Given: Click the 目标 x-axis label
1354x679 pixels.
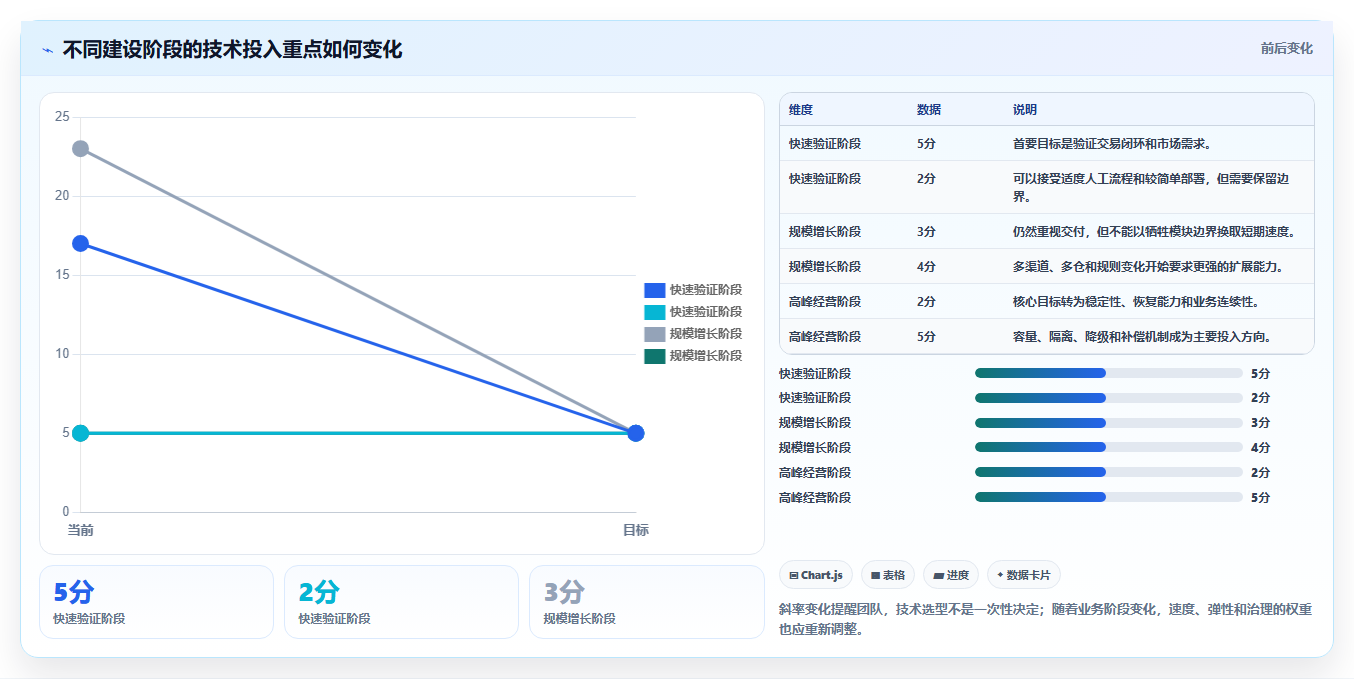Looking at the screenshot, I should [635, 530].
